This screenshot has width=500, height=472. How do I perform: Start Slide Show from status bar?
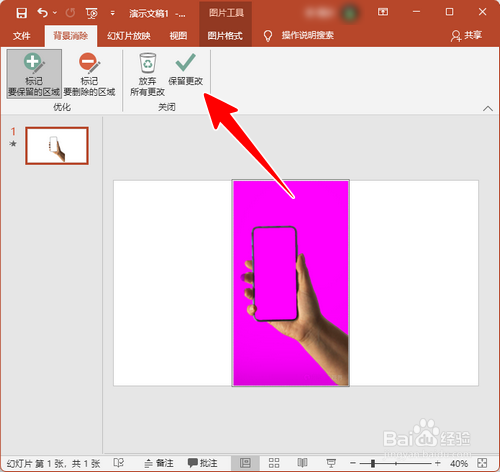[x=331, y=463]
